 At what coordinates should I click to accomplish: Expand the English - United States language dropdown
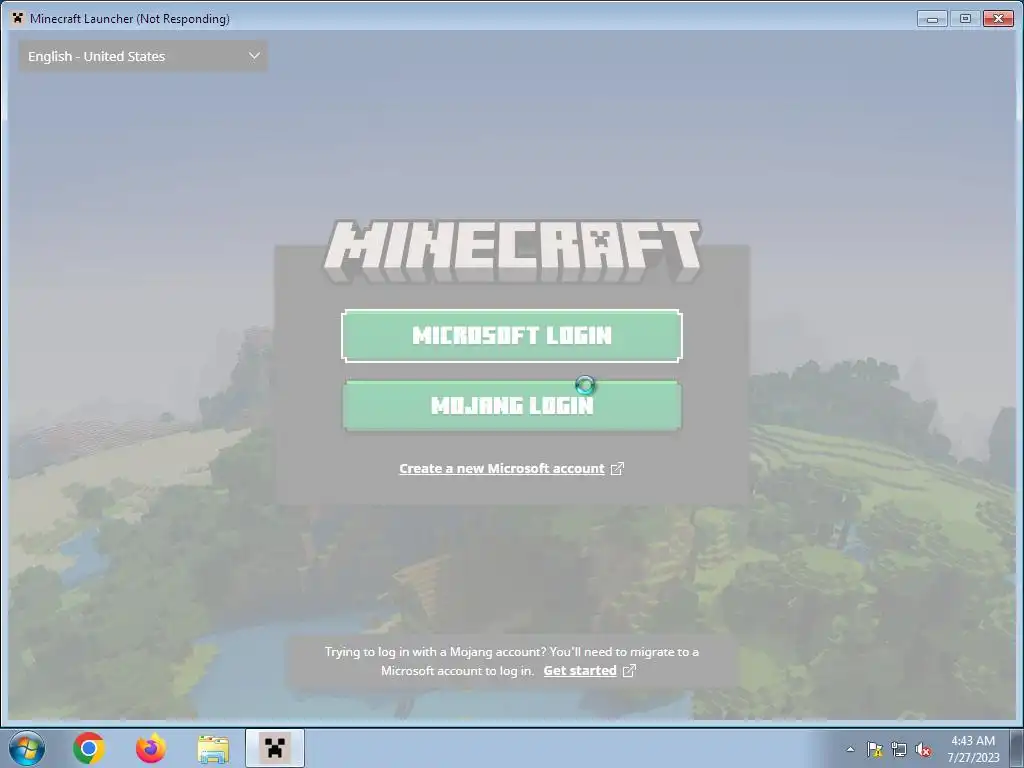[143, 56]
